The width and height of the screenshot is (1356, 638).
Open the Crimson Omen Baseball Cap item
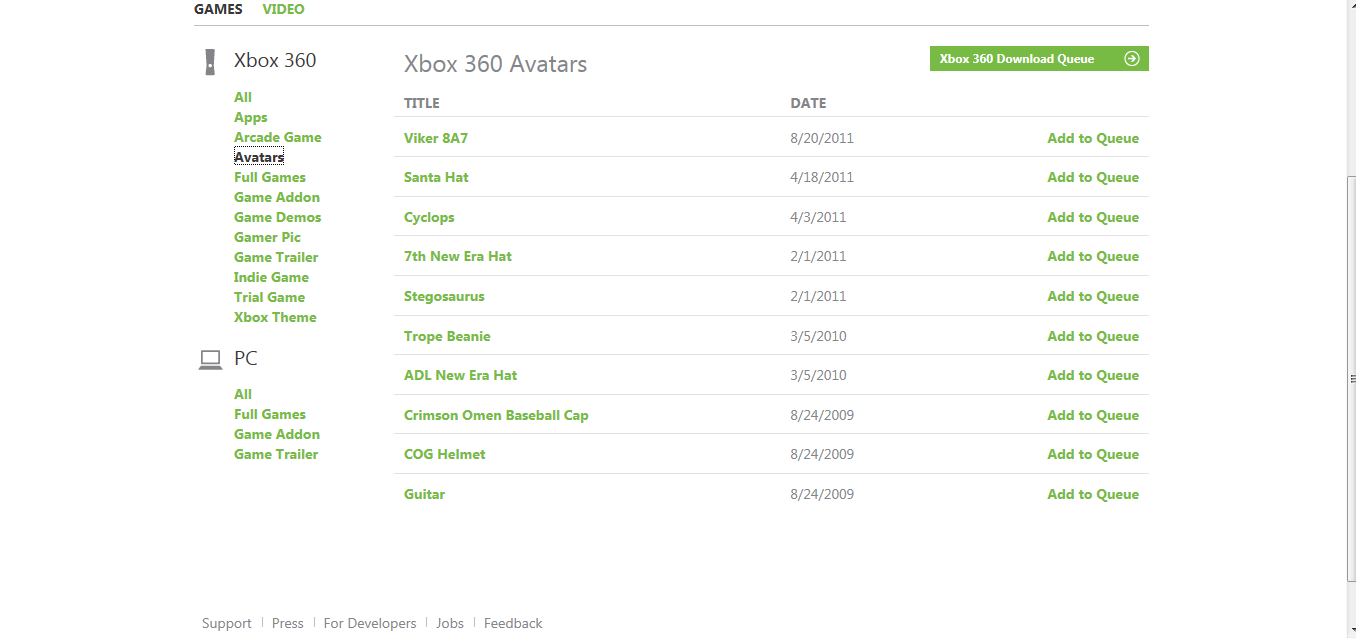click(x=496, y=415)
